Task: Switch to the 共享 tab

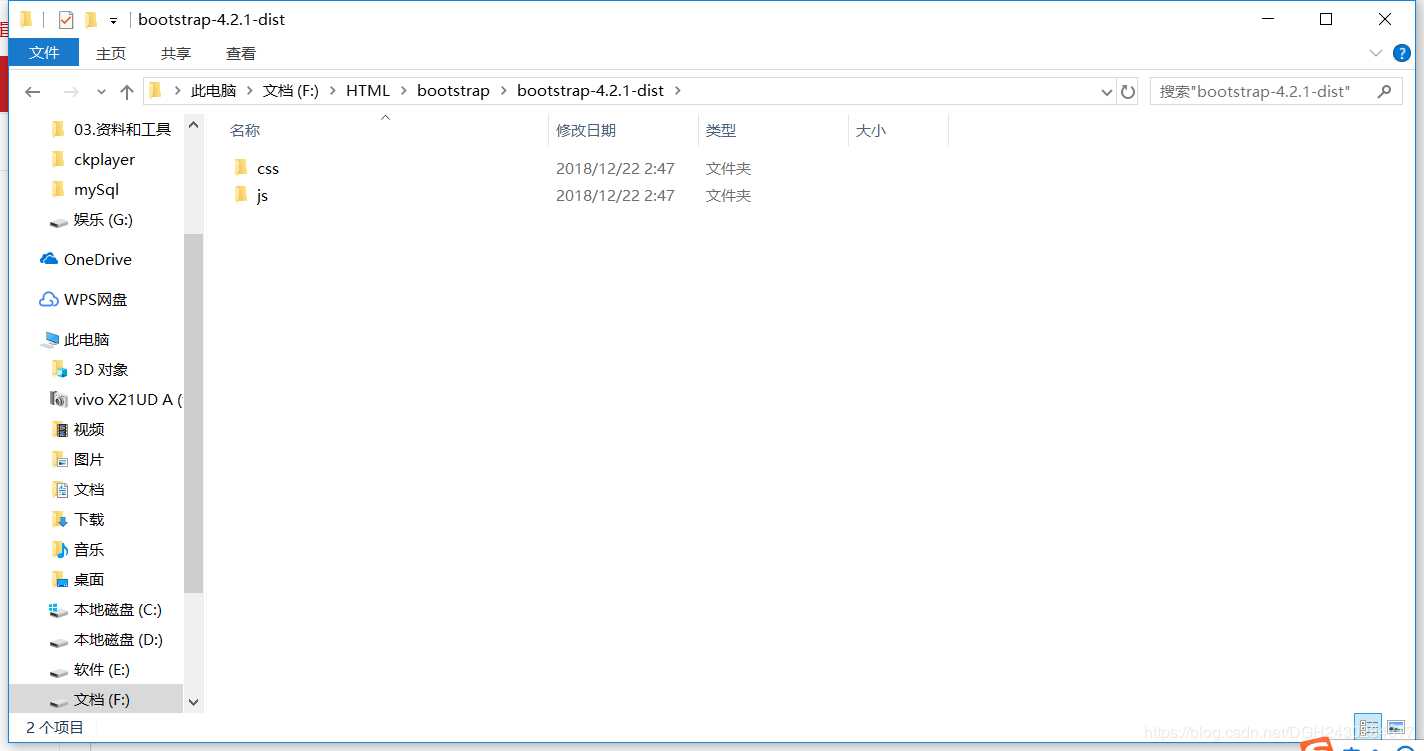Action: tap(176, 53)
